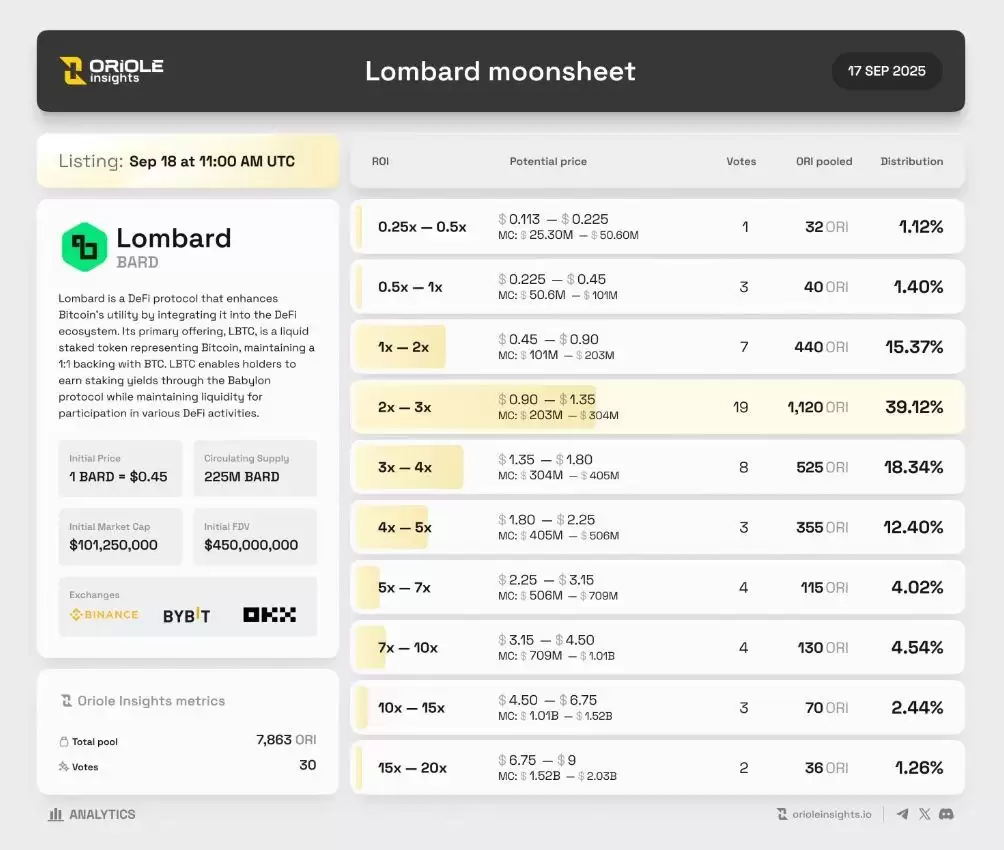This screenshot has width=1004, height=850.
Task: Click the Analytics bar chart icon
Action: click(x=56, y=814)
